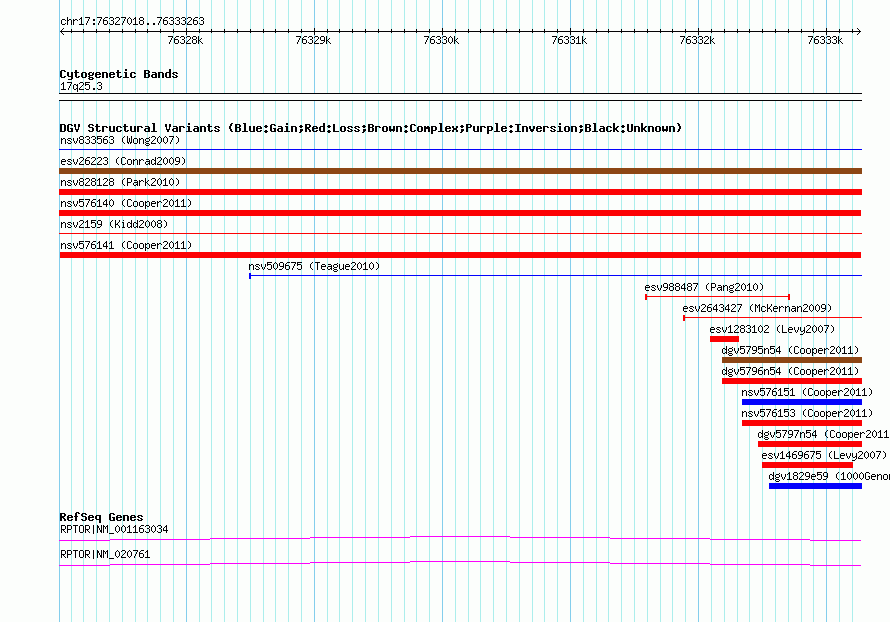890x622 pixels.
Task: Click the 76332k ruler tick label
Action: pyautogui.click(x=697, y=40)
